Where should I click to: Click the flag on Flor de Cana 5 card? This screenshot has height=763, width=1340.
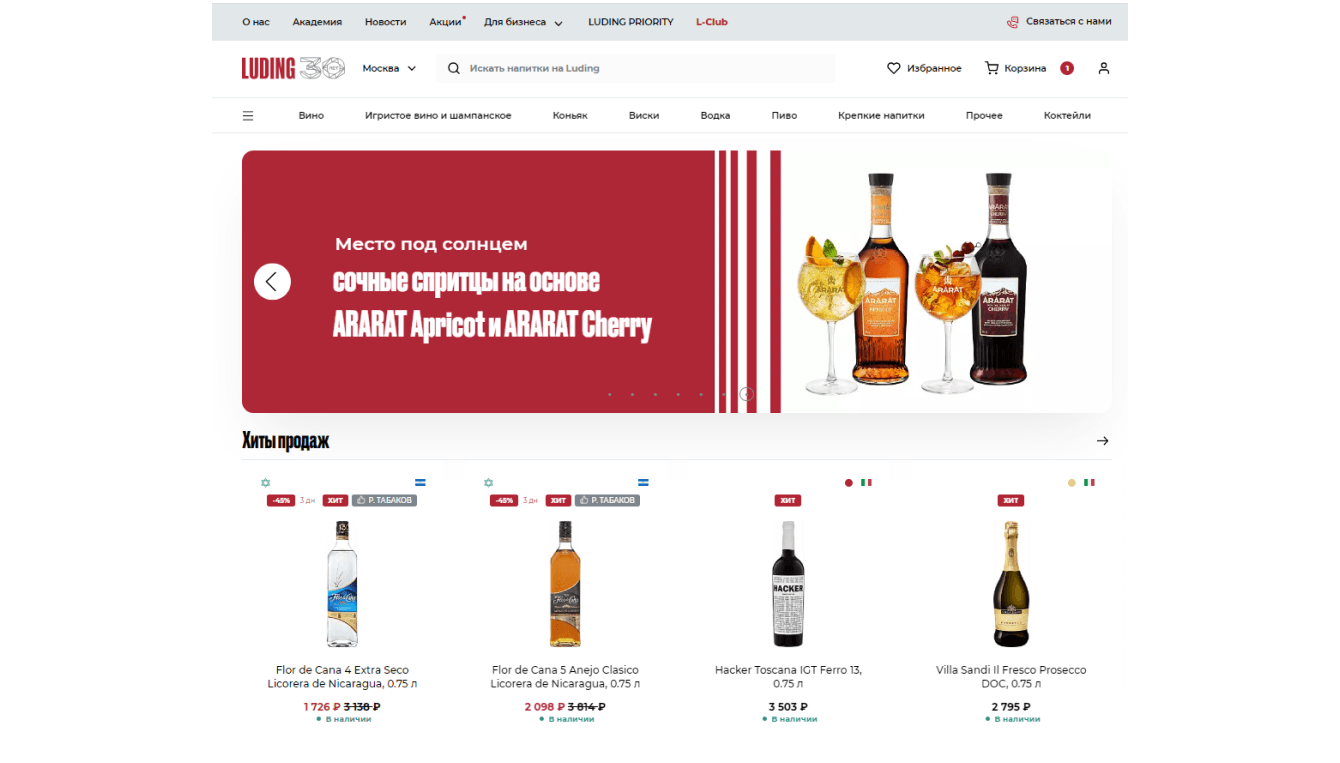(x=643, y=482)
